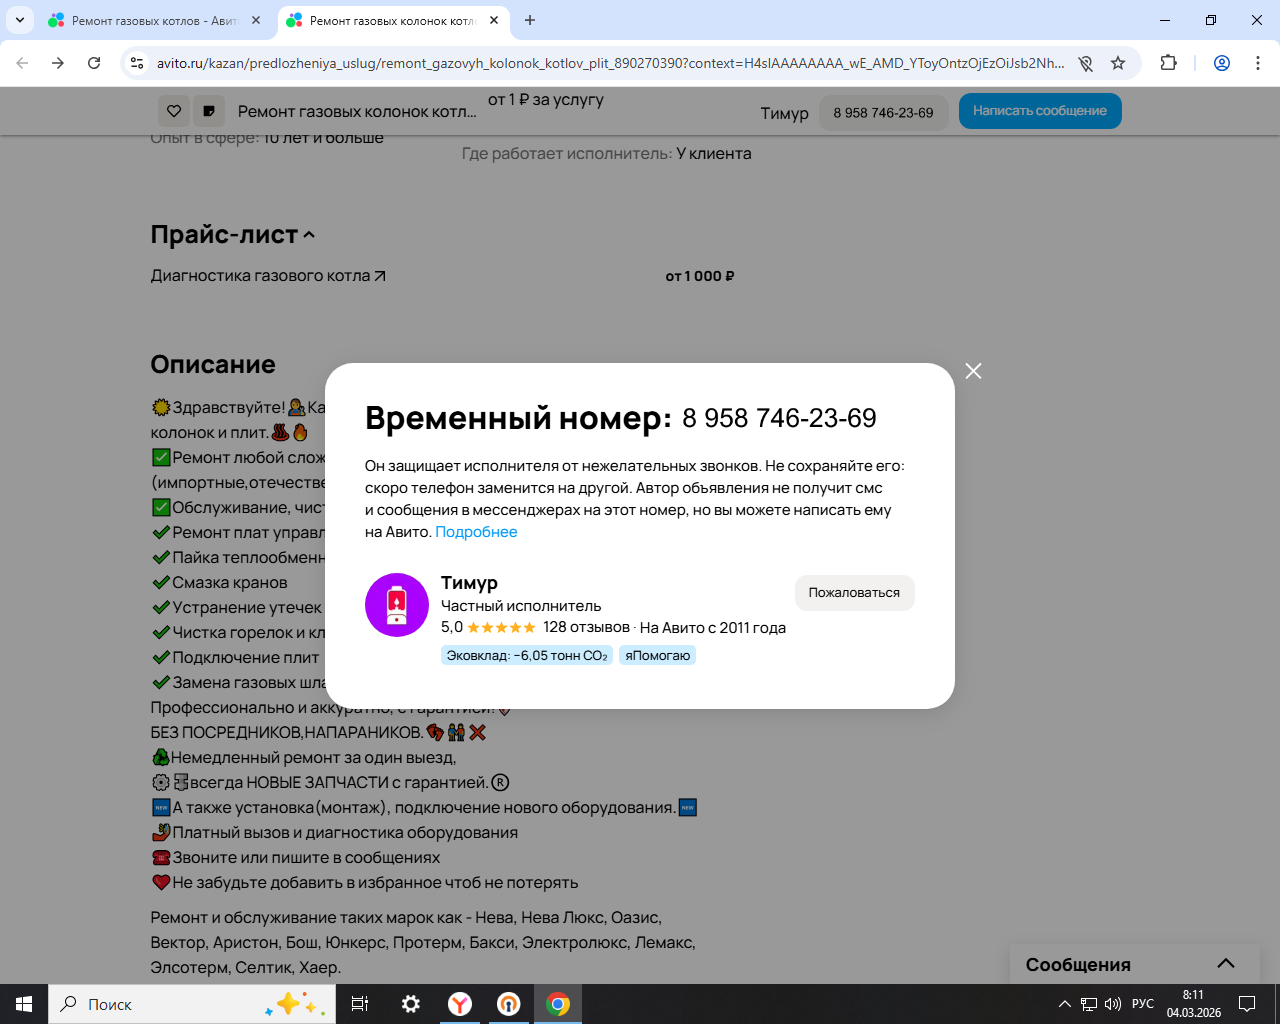
Task: Open clock showing 8:11 04.03.2026
Action: point(1193,1004)
